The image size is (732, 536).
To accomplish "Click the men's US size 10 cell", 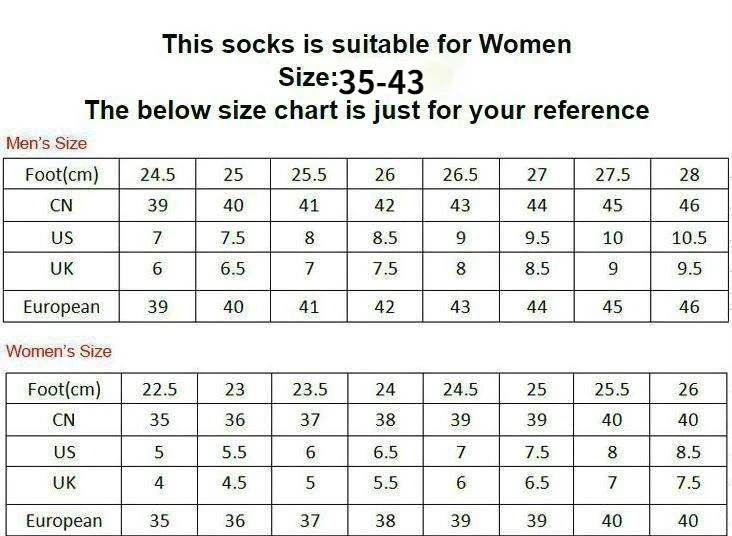I will (x=613, y=237).
